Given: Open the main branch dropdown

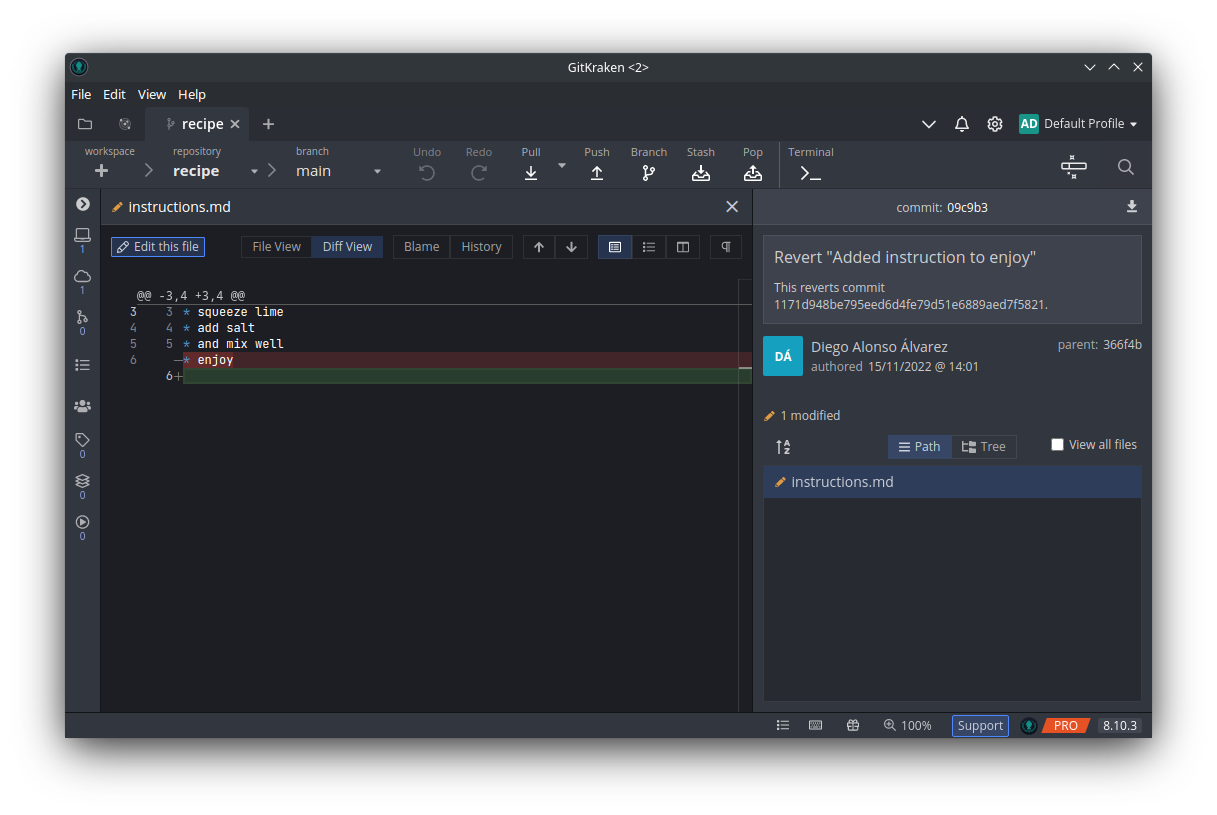Looking at the screenshot, I should pos(338,171).
